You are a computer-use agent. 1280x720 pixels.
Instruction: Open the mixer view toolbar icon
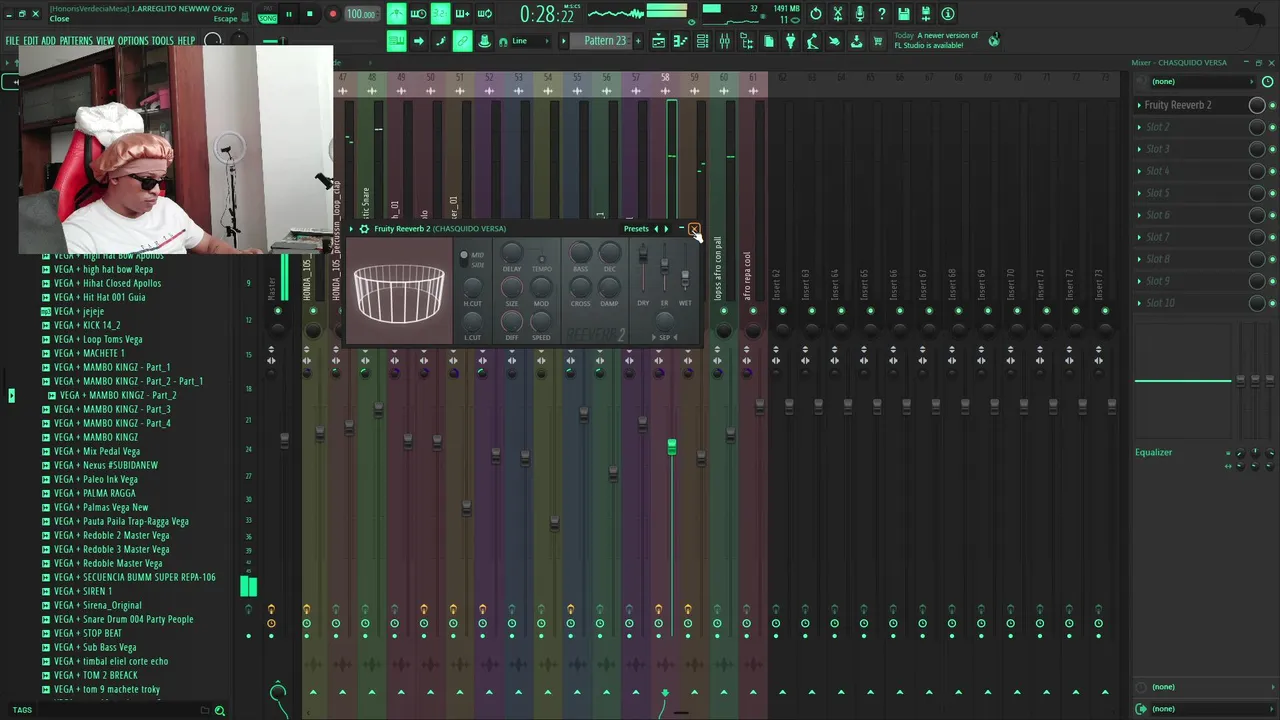(725, 41)
